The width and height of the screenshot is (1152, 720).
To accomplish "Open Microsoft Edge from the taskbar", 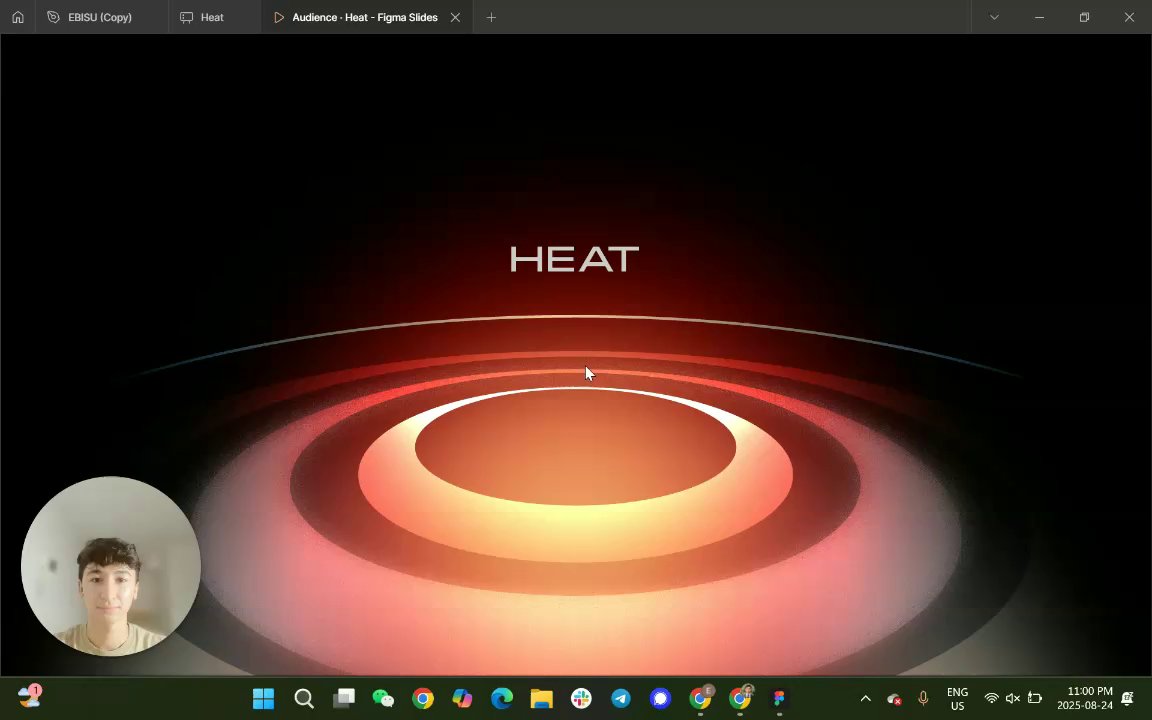I will 502,698.
